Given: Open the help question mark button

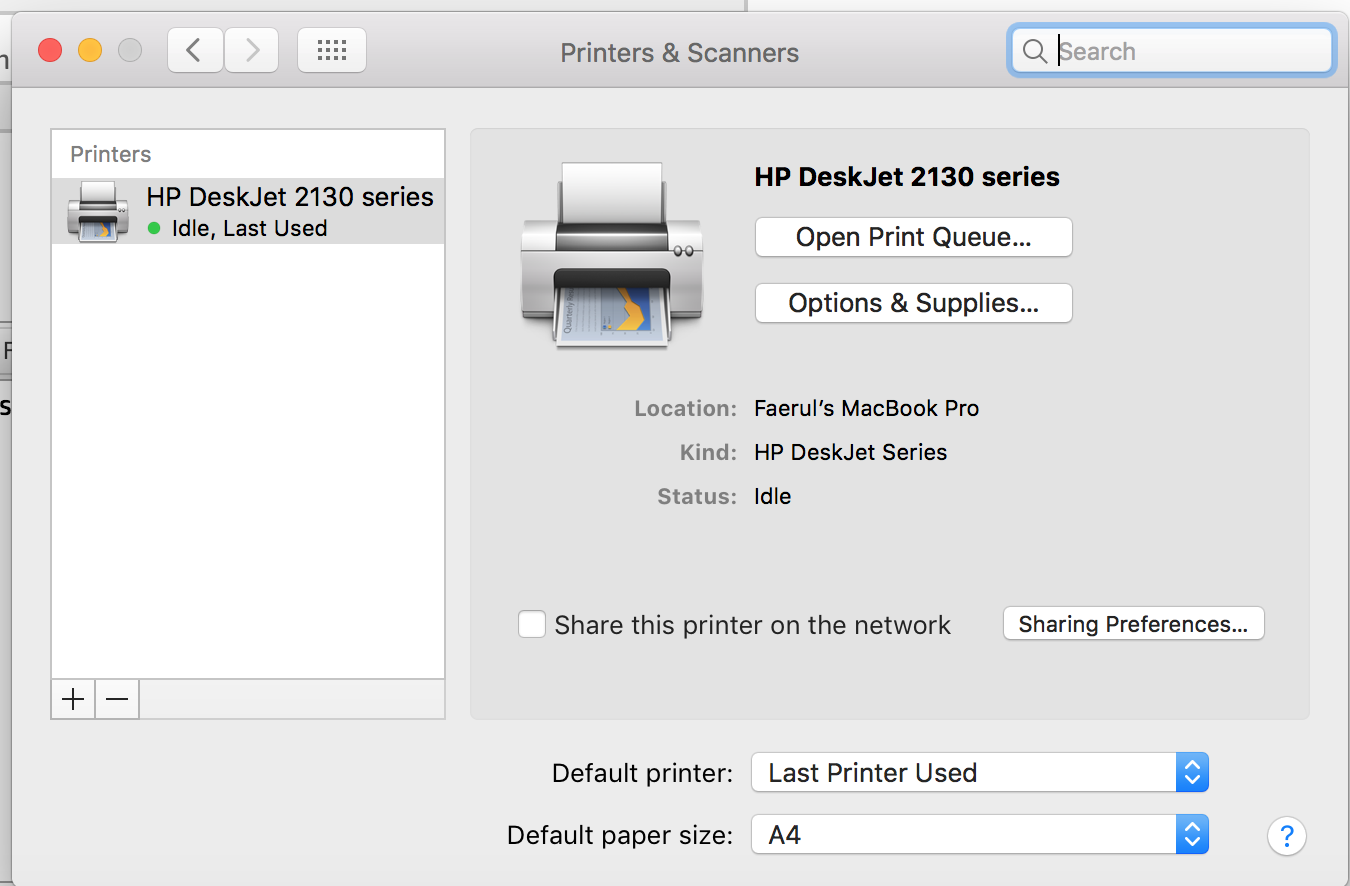Looking at the screenshot, I should (x=1287, y=835).
